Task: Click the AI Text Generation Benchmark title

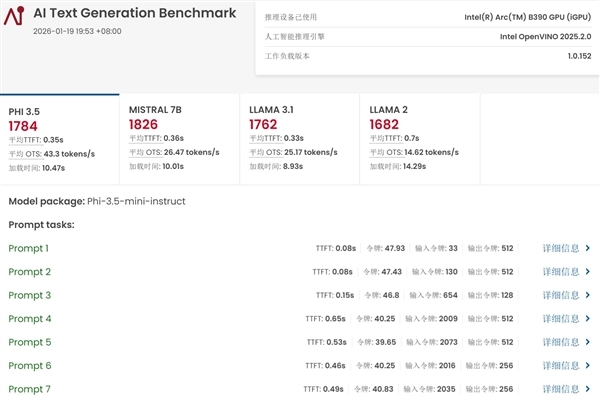Action: [135, 13]
